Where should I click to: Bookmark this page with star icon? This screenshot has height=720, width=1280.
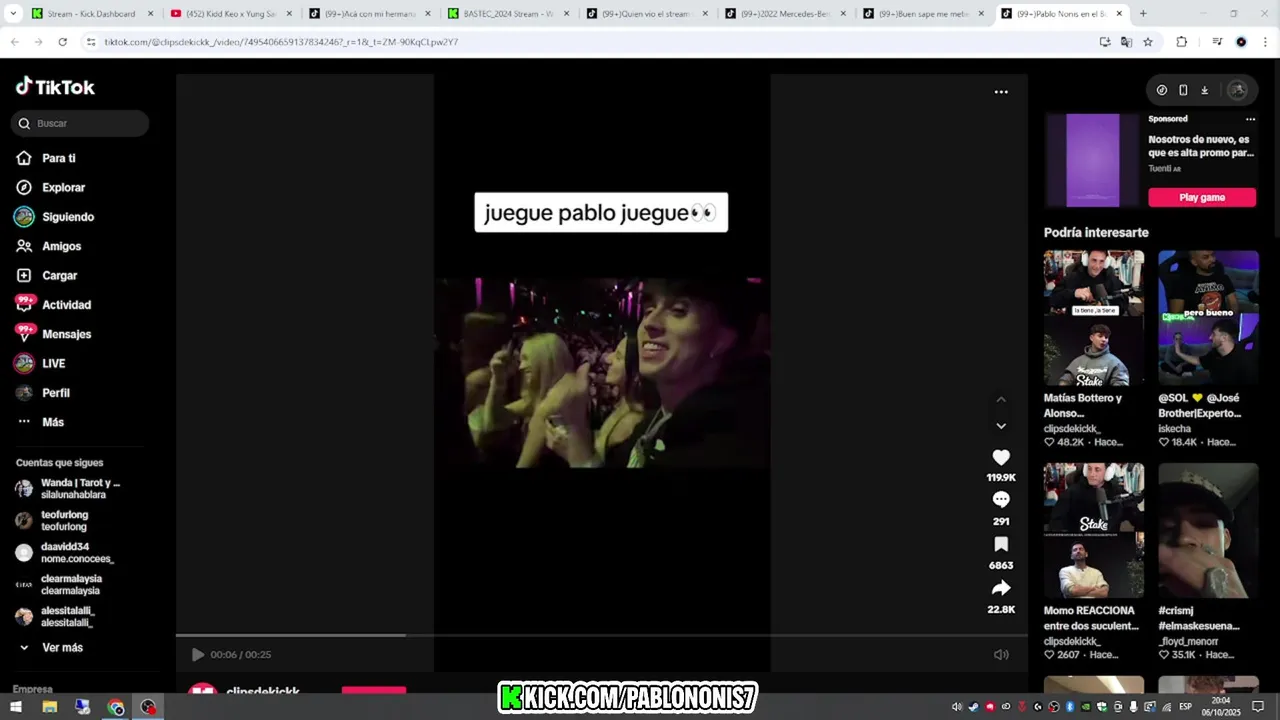(x=1148, y=42)
